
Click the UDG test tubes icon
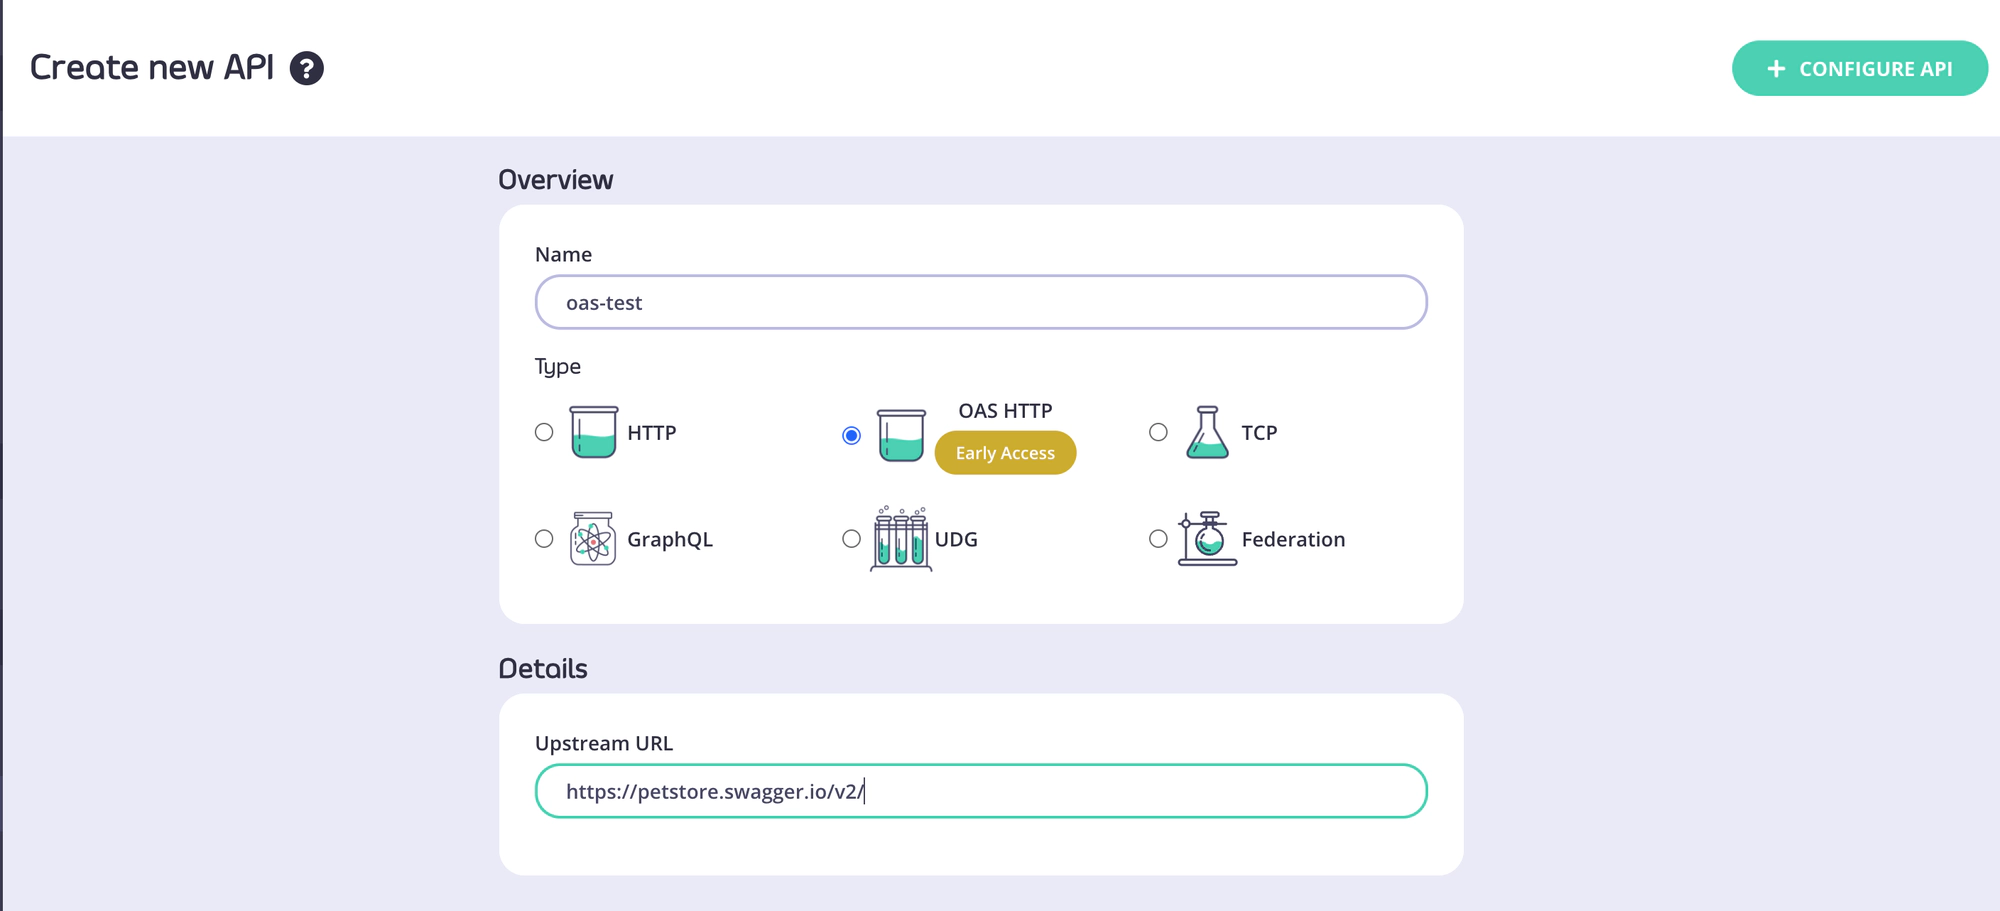tap(899, 539)
